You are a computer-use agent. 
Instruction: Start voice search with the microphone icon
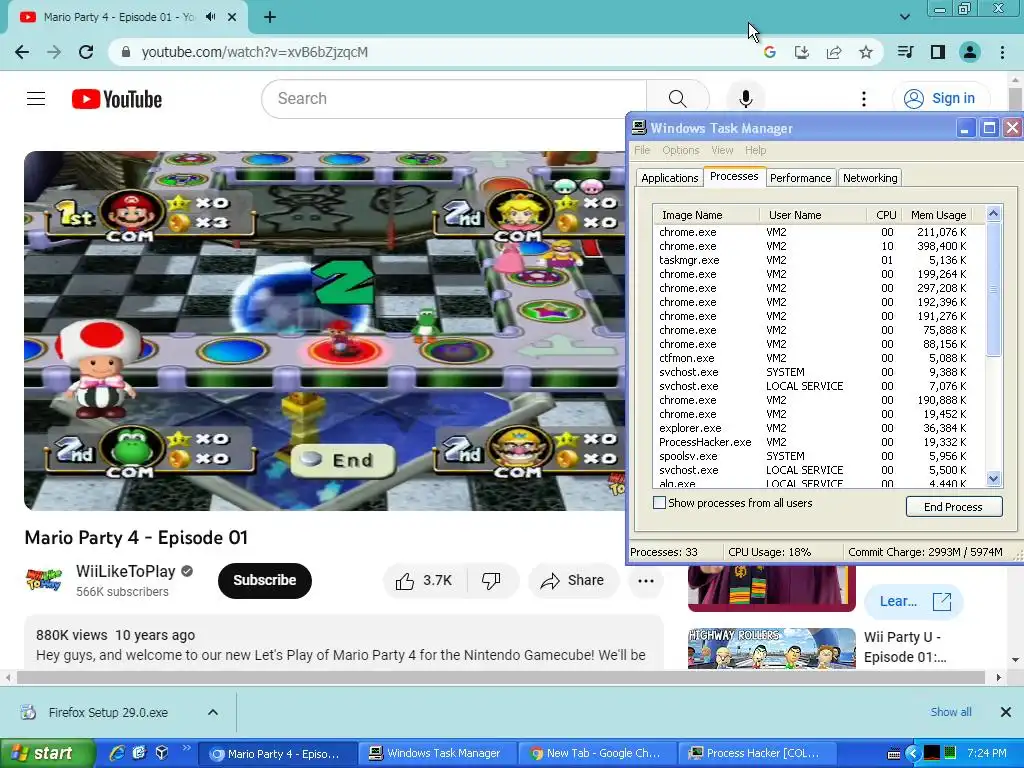point(745,99)
